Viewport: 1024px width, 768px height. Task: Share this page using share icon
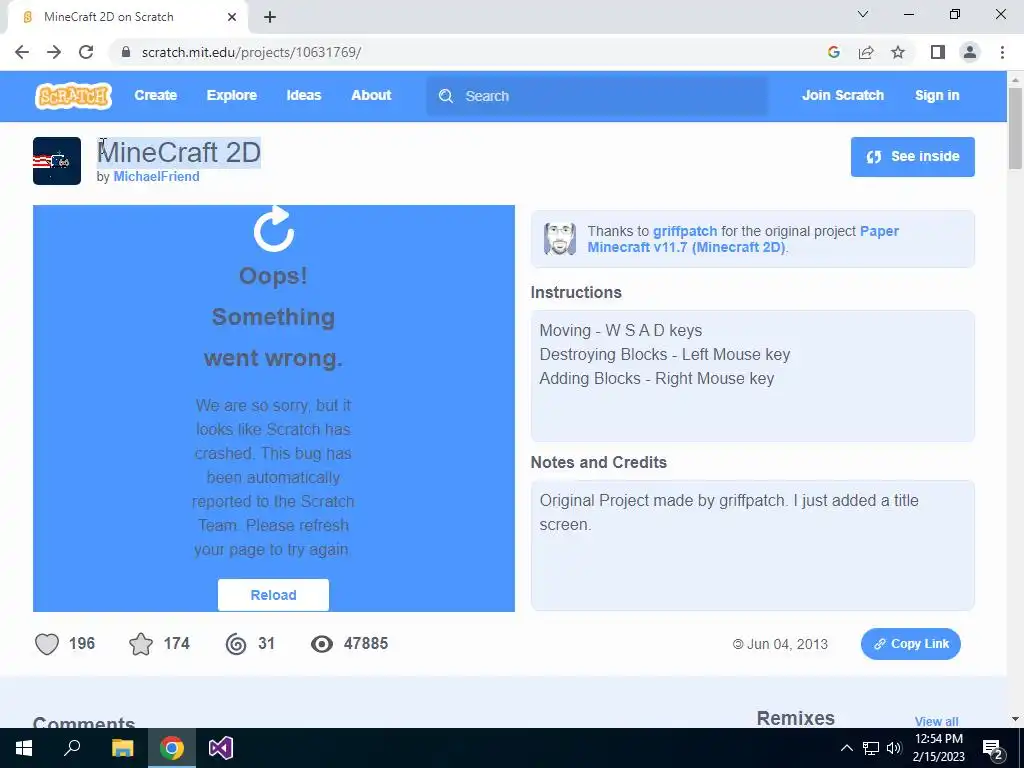pyautogui.click(x=866, y=52)
